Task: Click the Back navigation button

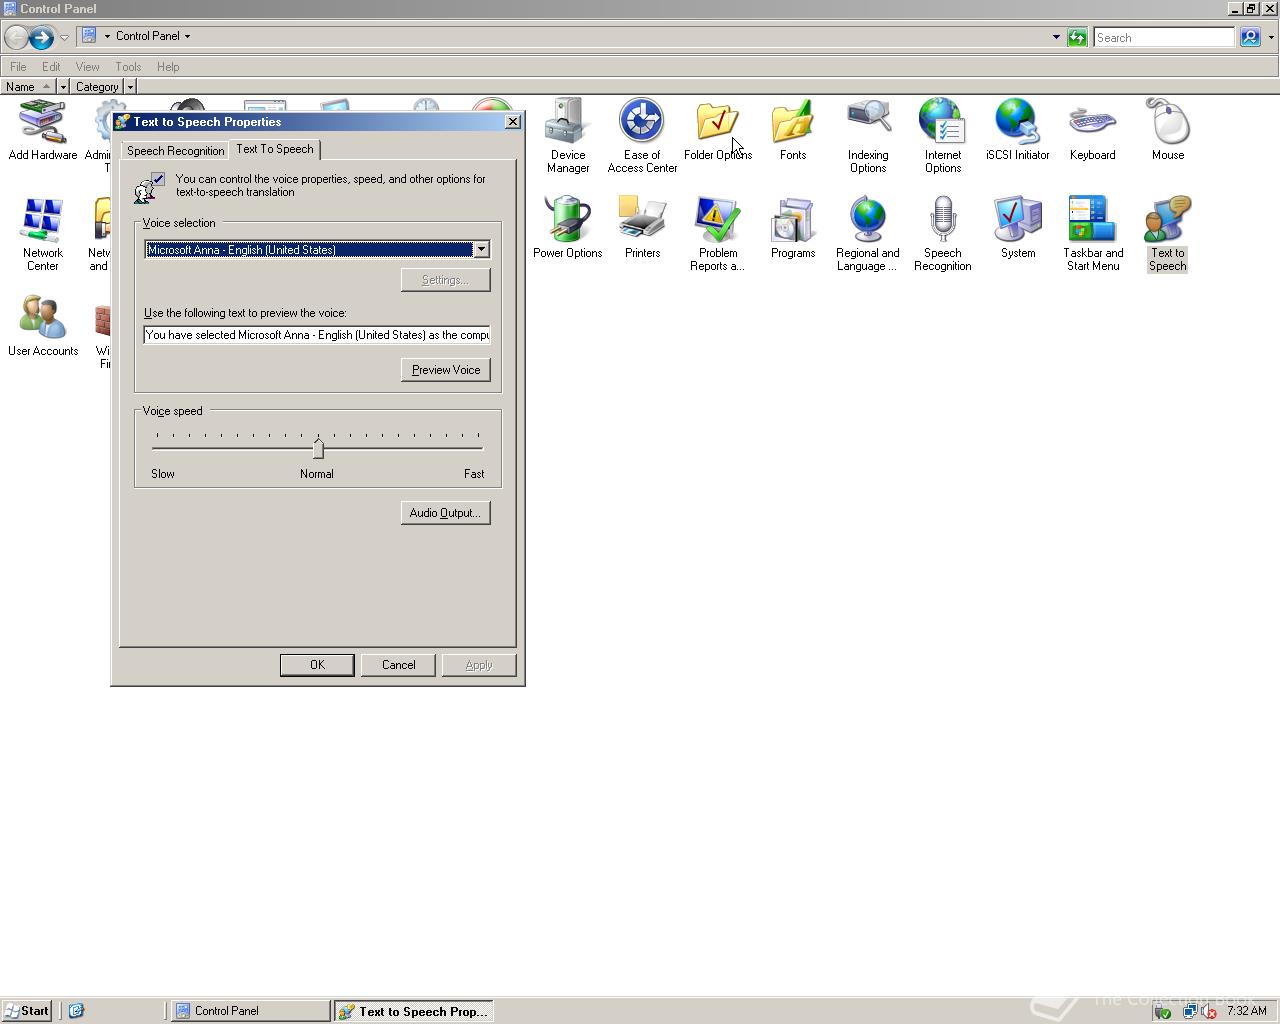Action: 16,38
